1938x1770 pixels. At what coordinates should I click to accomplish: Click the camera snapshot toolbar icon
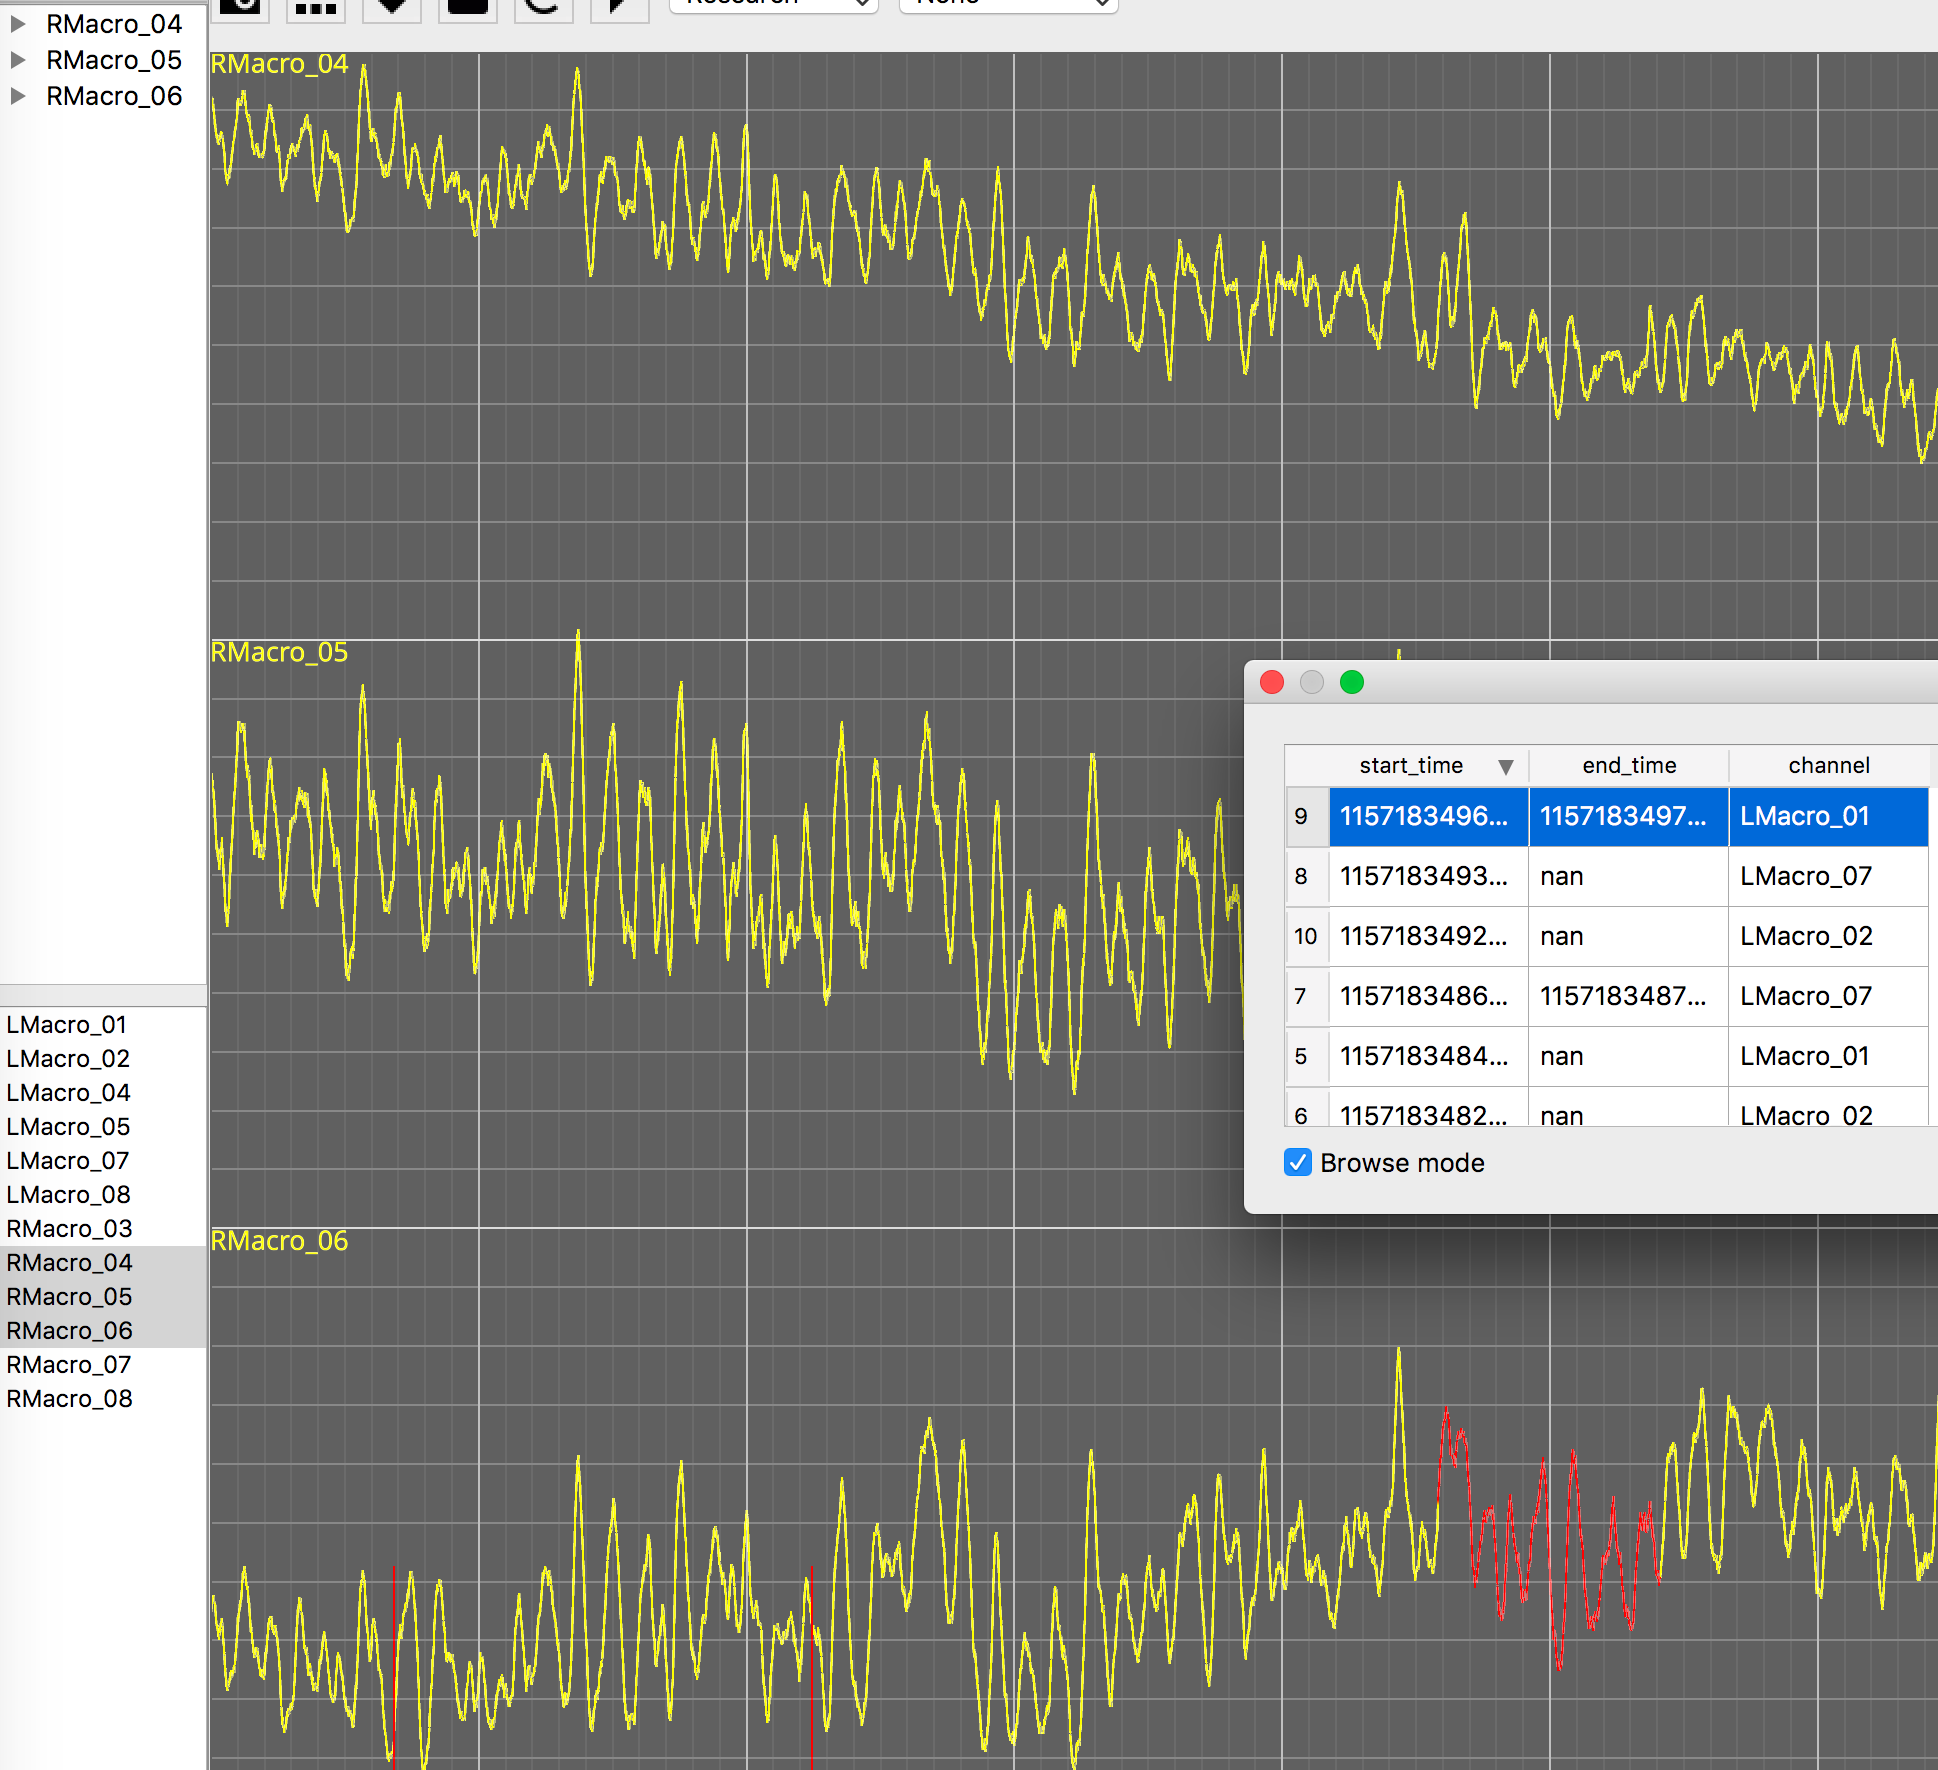point(240,8)
